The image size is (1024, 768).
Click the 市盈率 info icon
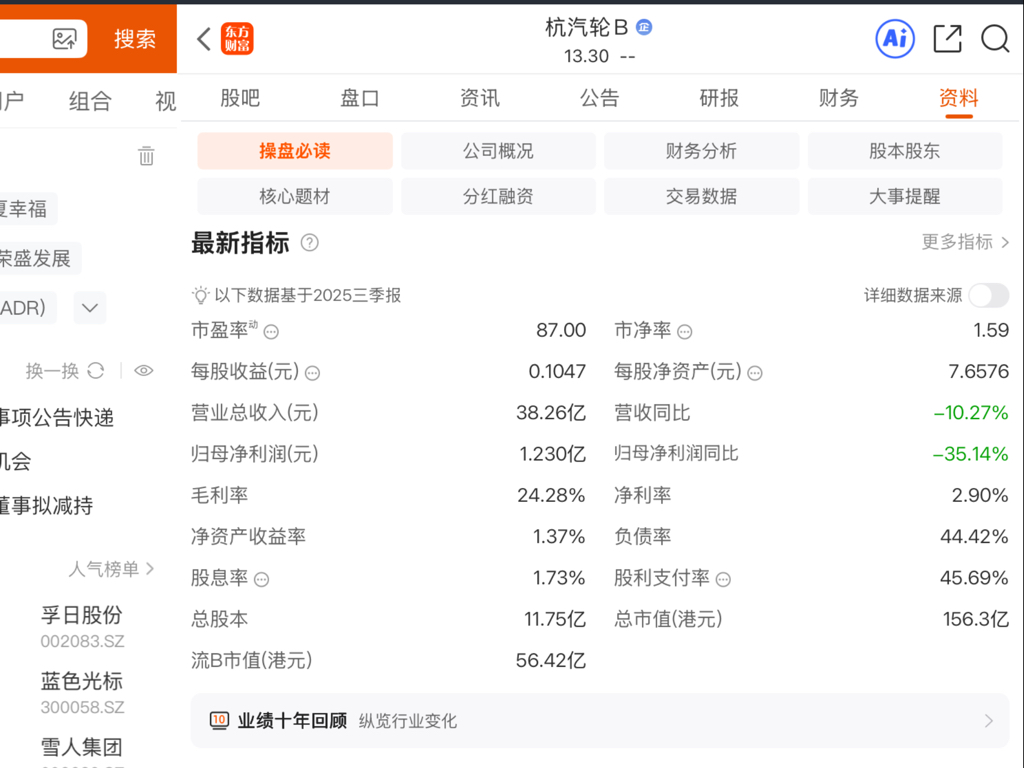[x=271, y=332]
